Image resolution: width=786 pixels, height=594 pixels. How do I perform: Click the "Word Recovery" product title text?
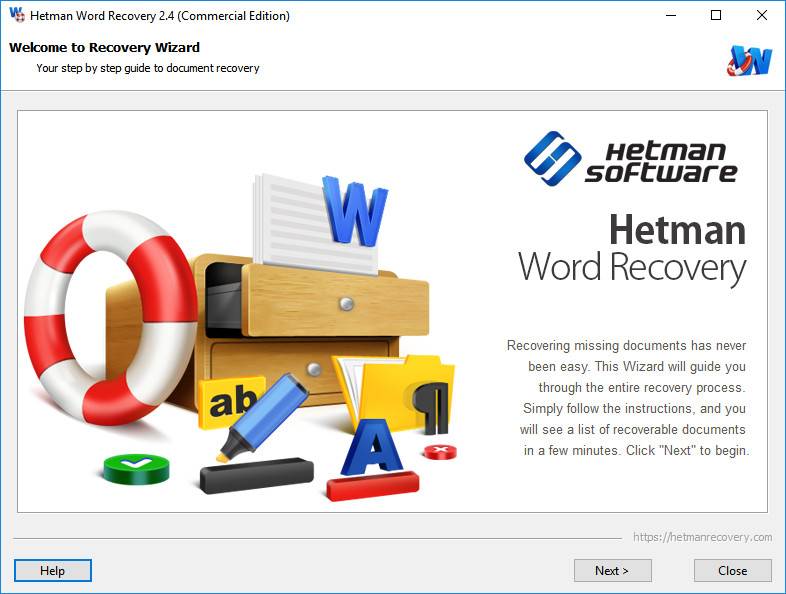pos(632,268)
